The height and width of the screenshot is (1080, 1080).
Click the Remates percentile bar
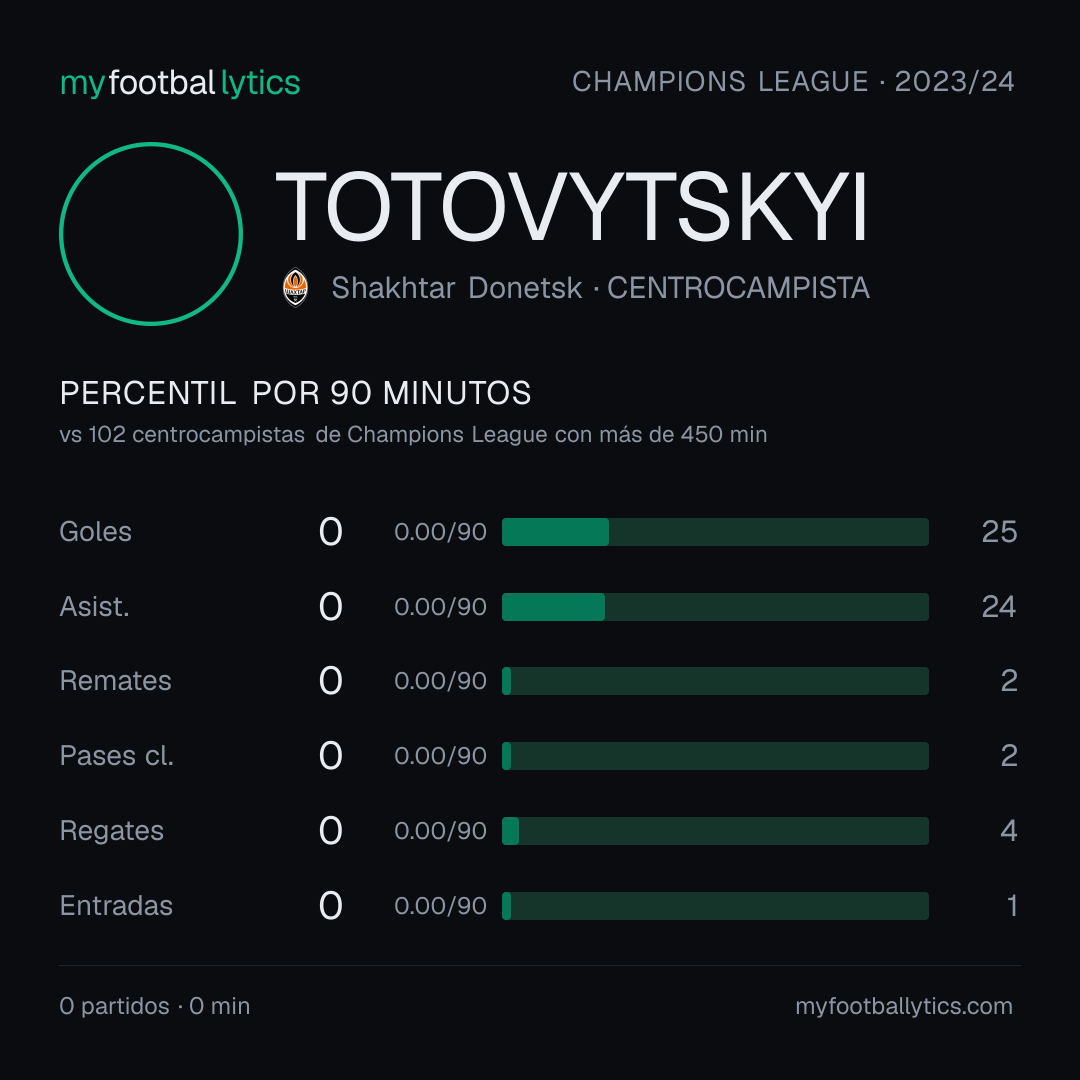[715, 681]
